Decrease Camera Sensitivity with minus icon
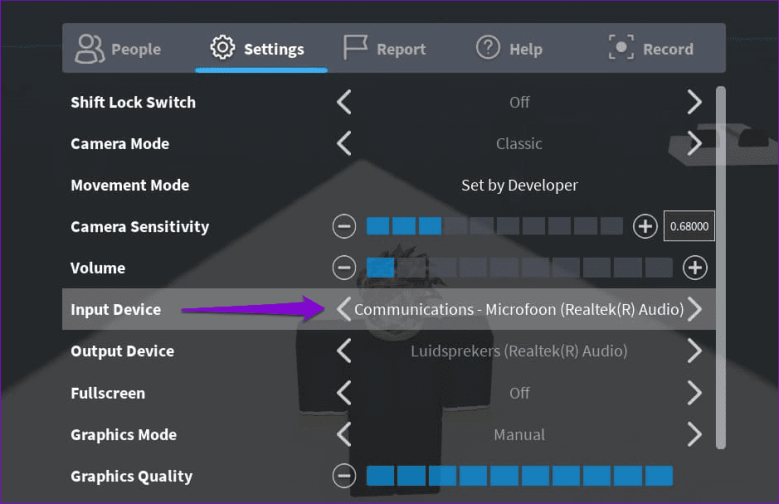The height and width of the screenshot is (504, 779). click(344, 227)
